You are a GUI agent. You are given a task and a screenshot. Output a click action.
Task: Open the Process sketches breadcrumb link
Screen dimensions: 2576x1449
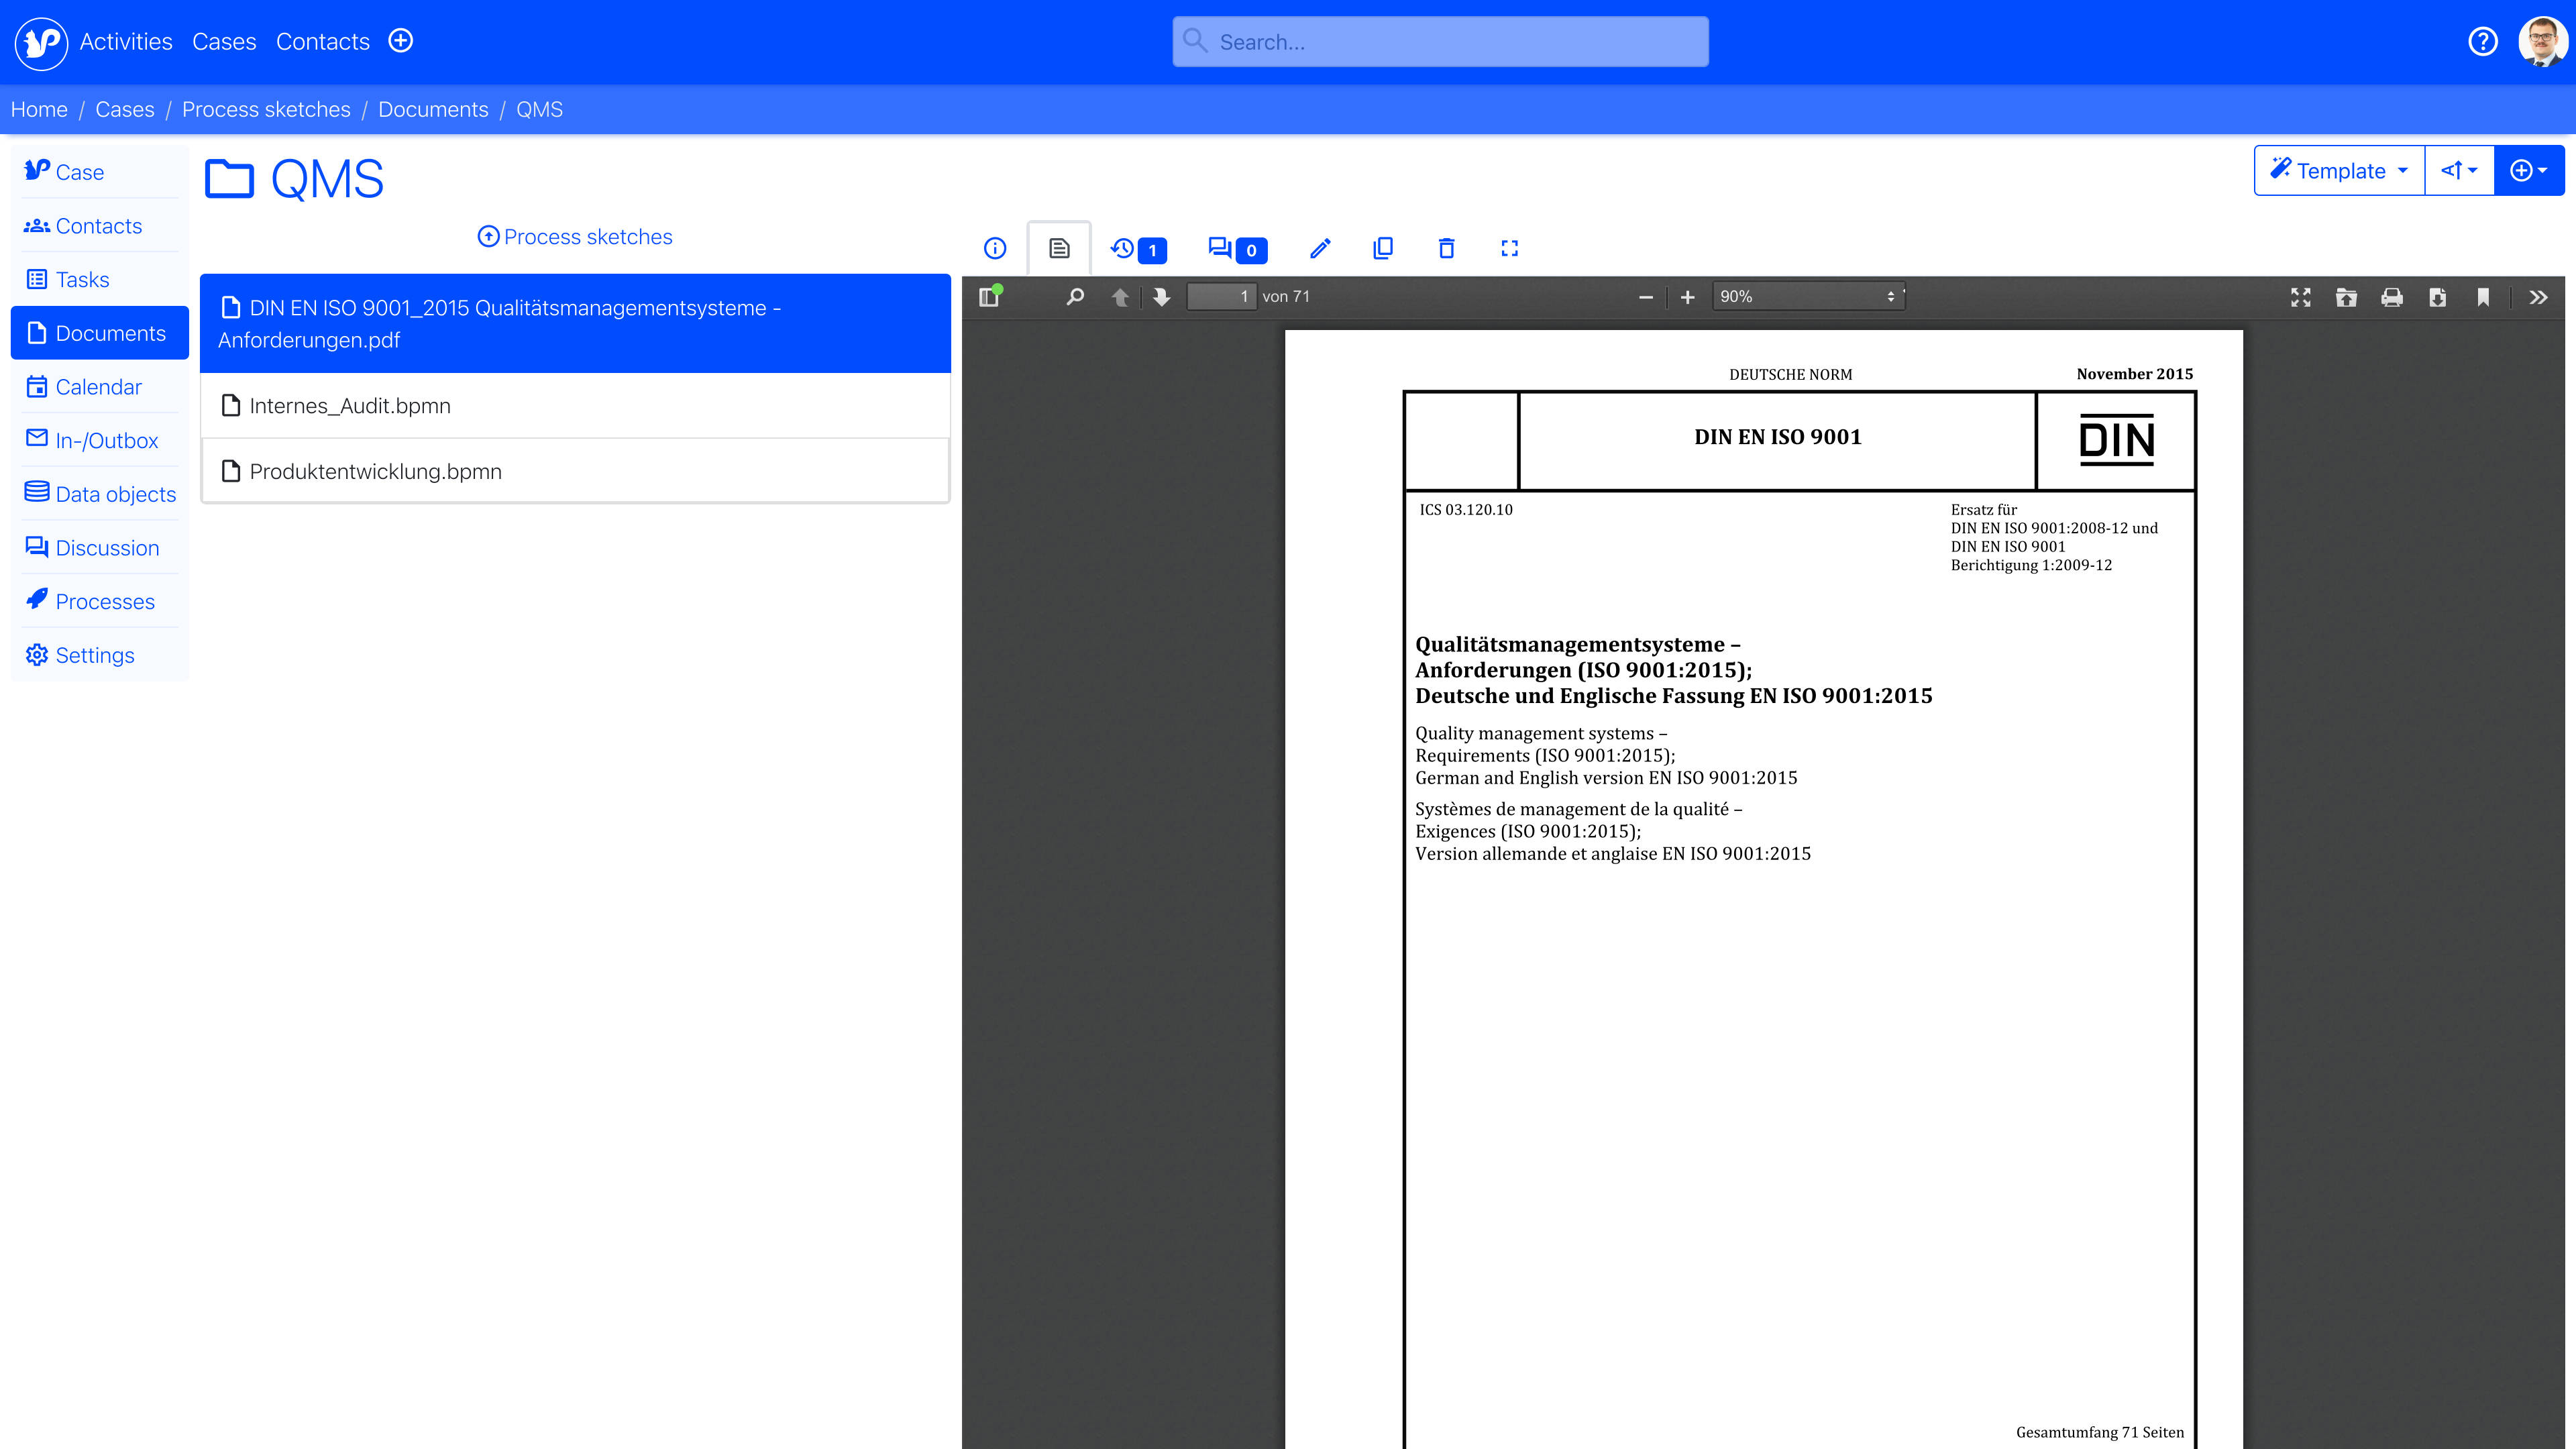point(266,110)
